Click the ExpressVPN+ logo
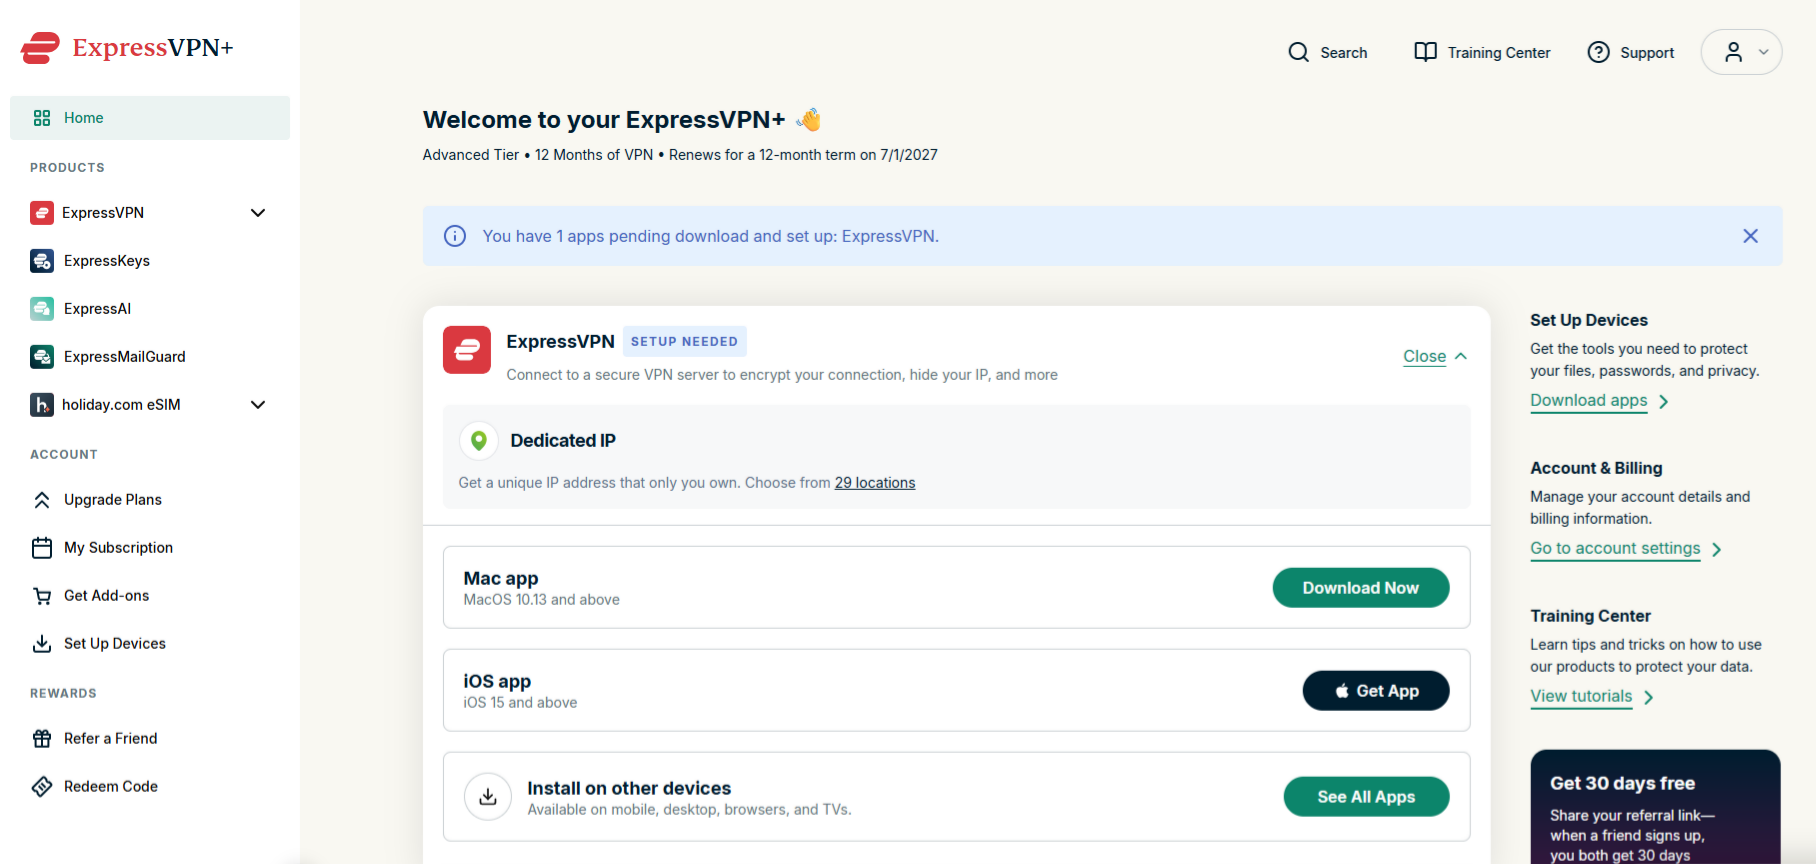1816x864 pixels. [x=127, y=48]
